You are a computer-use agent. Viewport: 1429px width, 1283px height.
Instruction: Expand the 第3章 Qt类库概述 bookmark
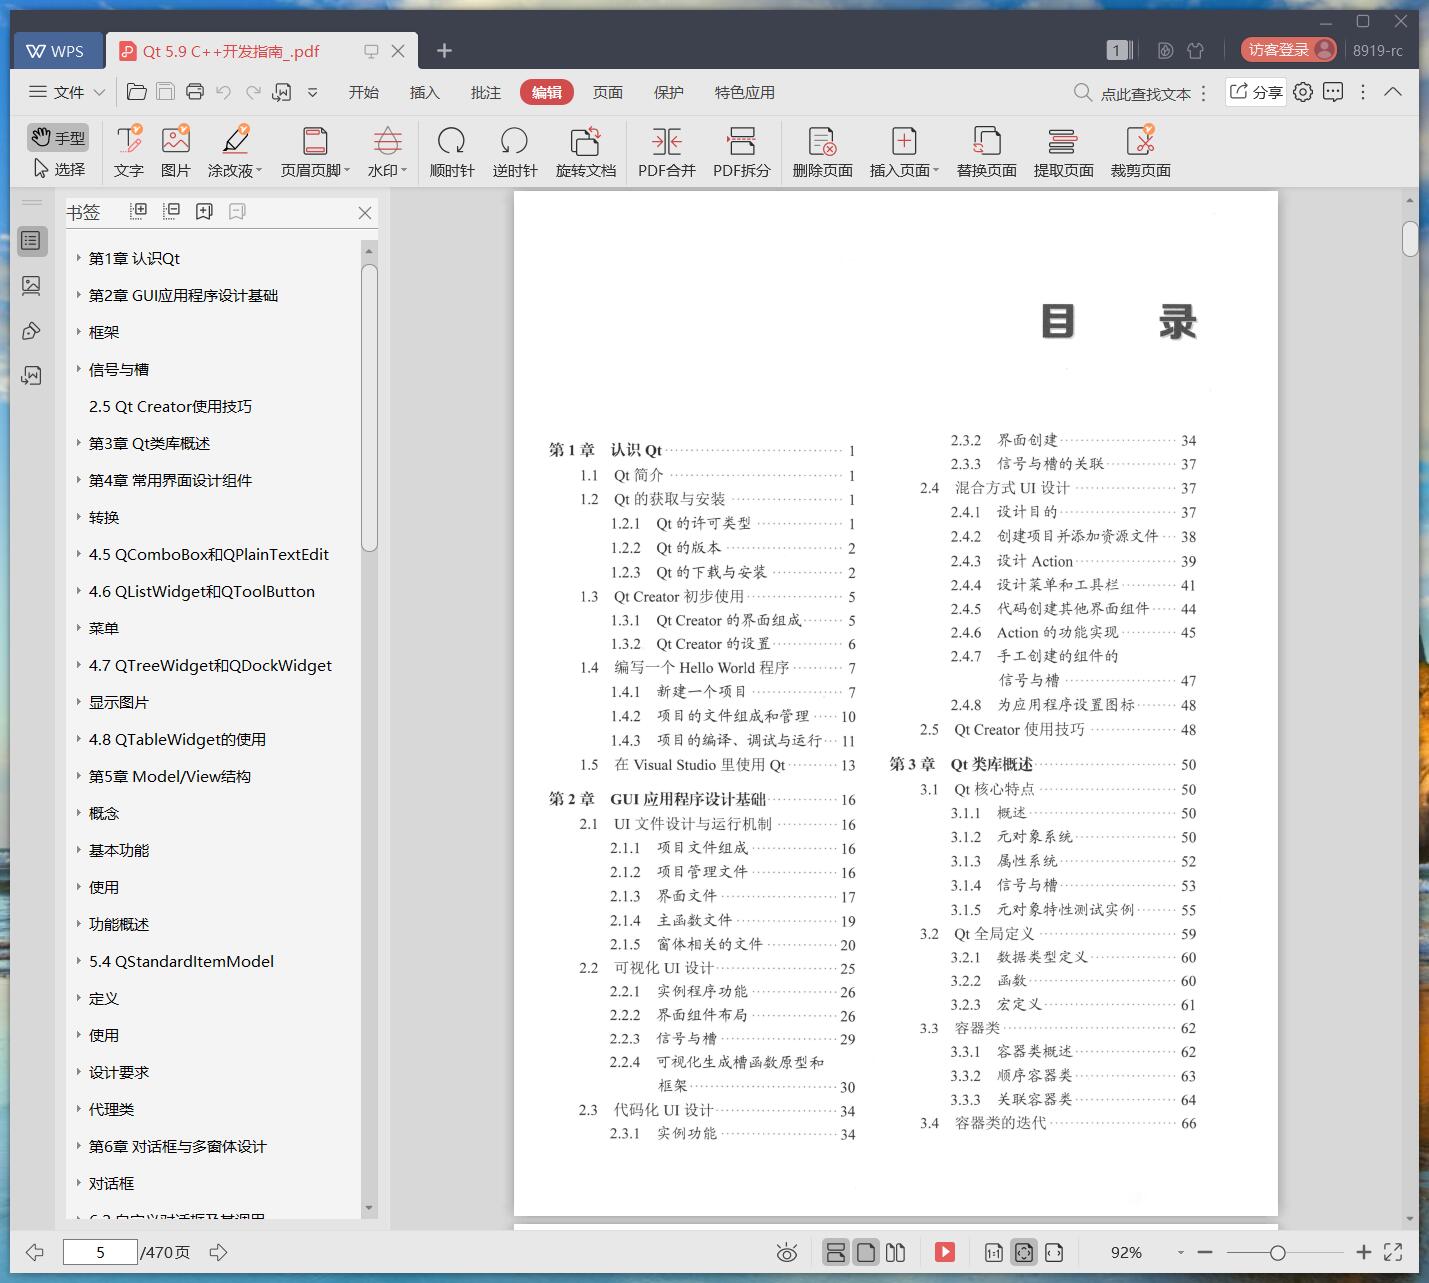[78, 443]
